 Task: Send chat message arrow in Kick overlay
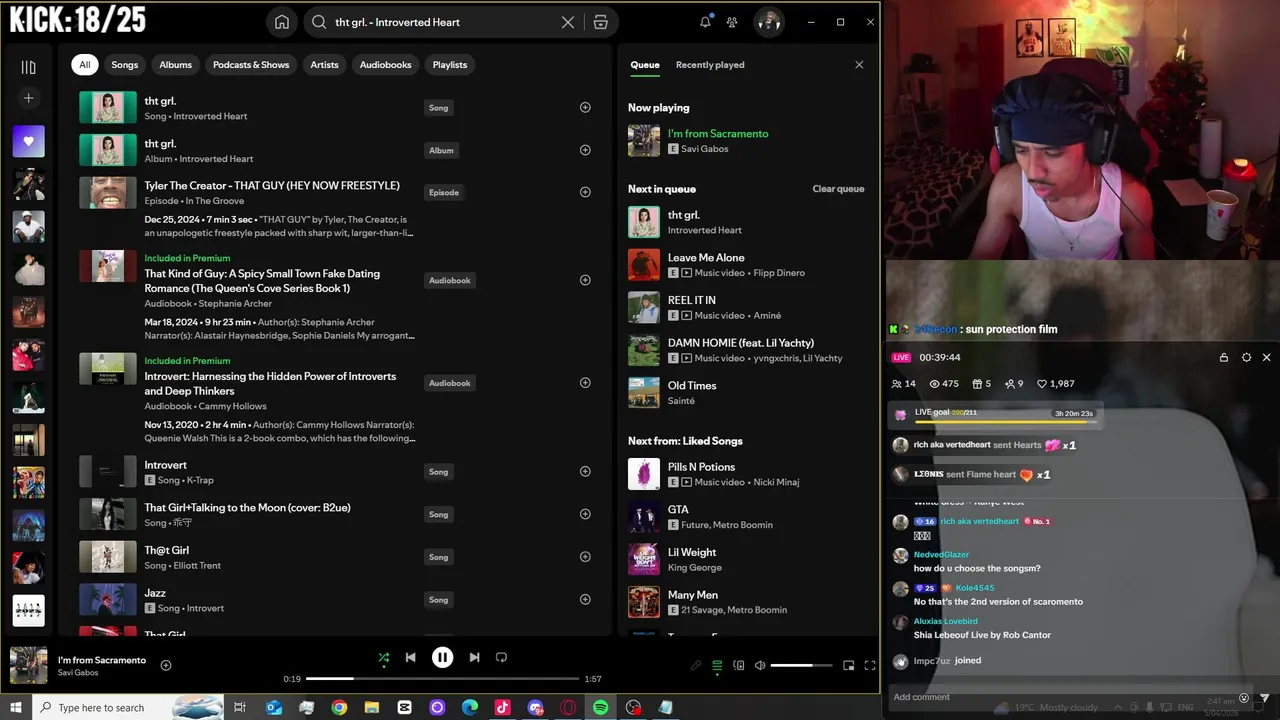[1265, 698]
